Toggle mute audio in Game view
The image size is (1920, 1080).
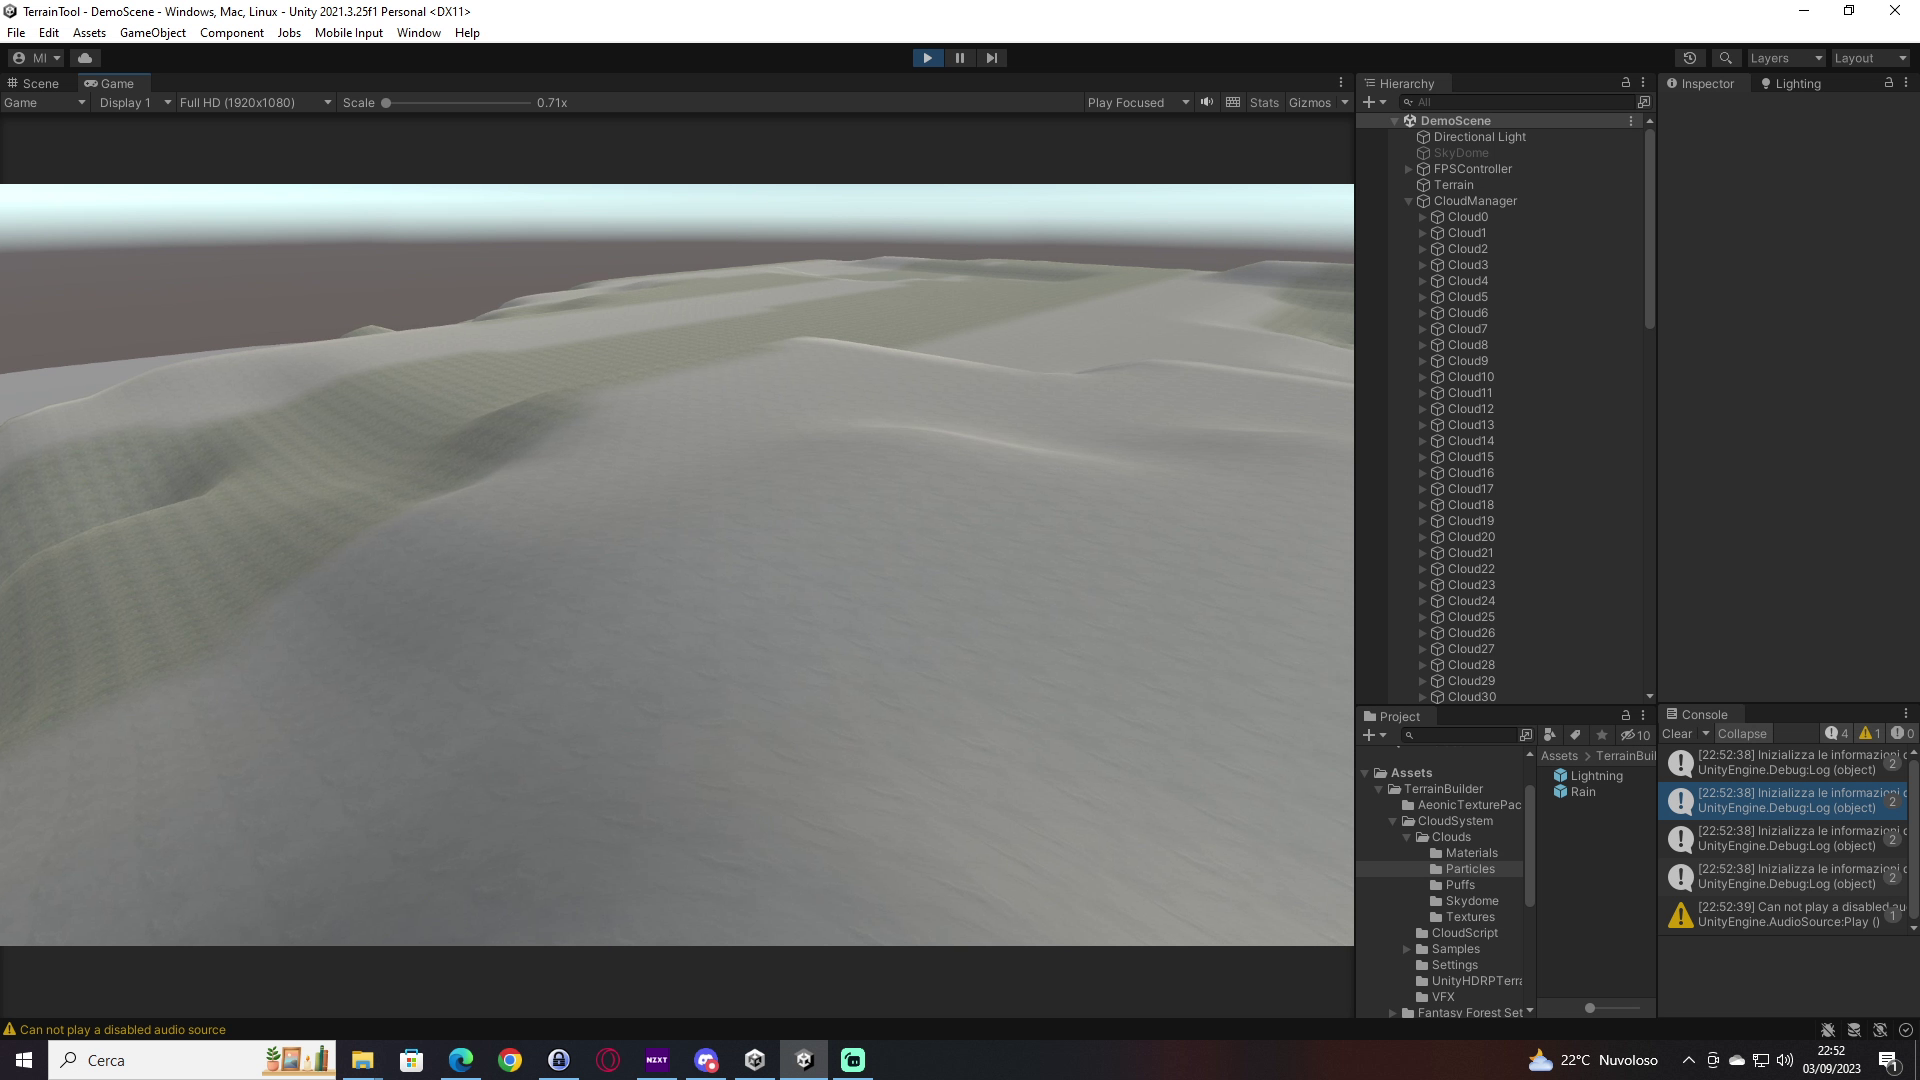click(x=1207, y=102)
